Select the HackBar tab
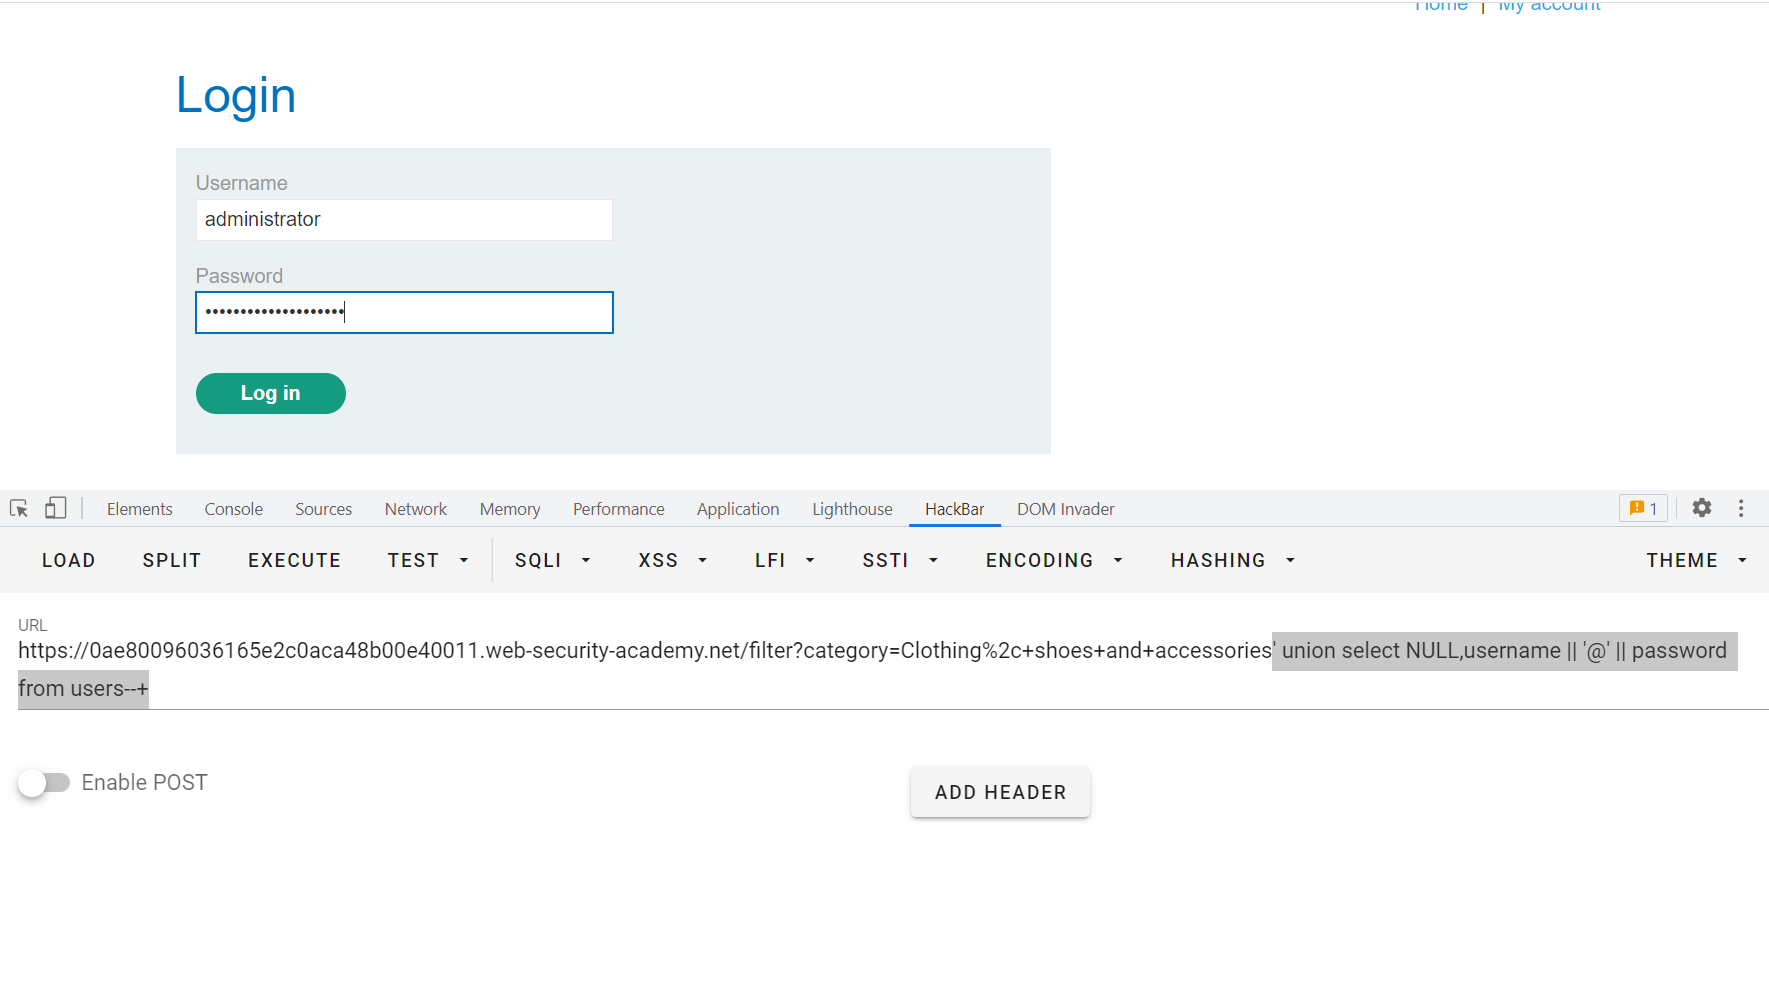The width and height of the screenshot is (1769, 985). [x=955, y=509]
